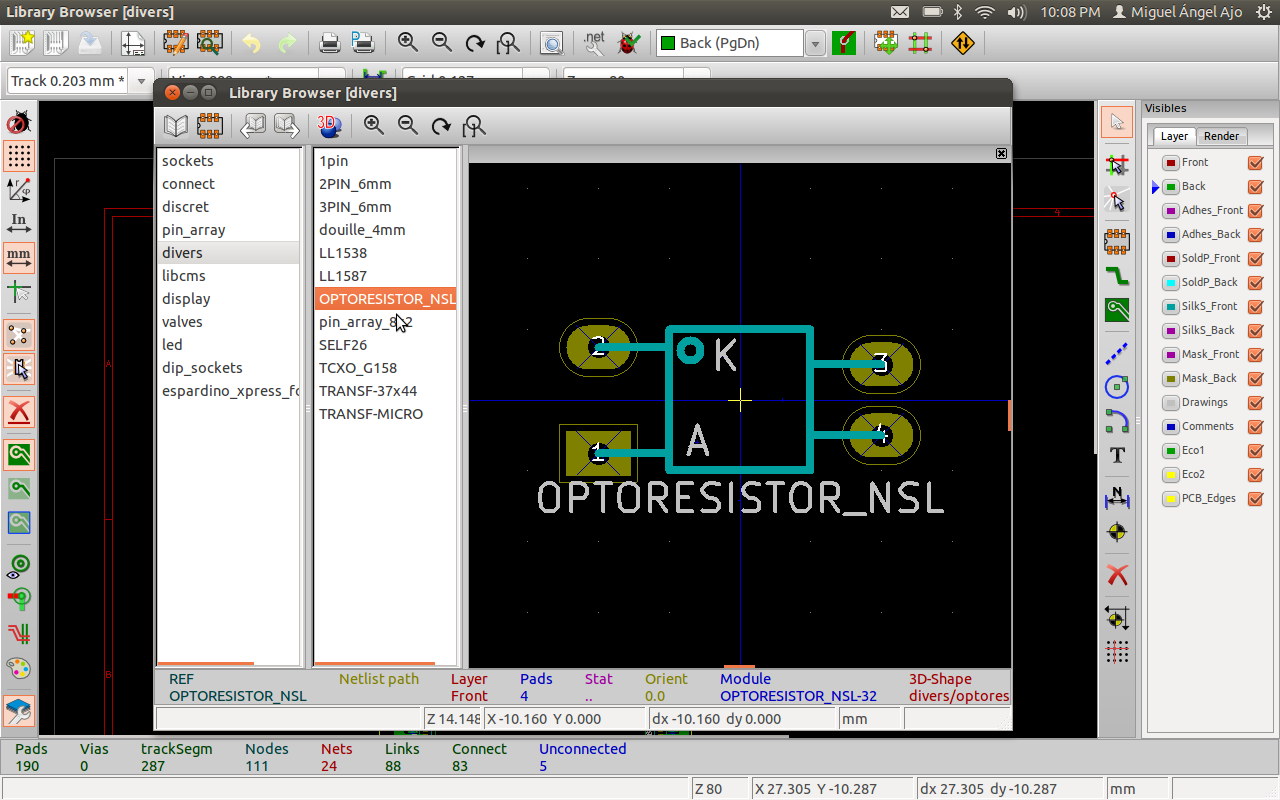
Task: Select the Add Dimension tool
Action: point(1117,496)
